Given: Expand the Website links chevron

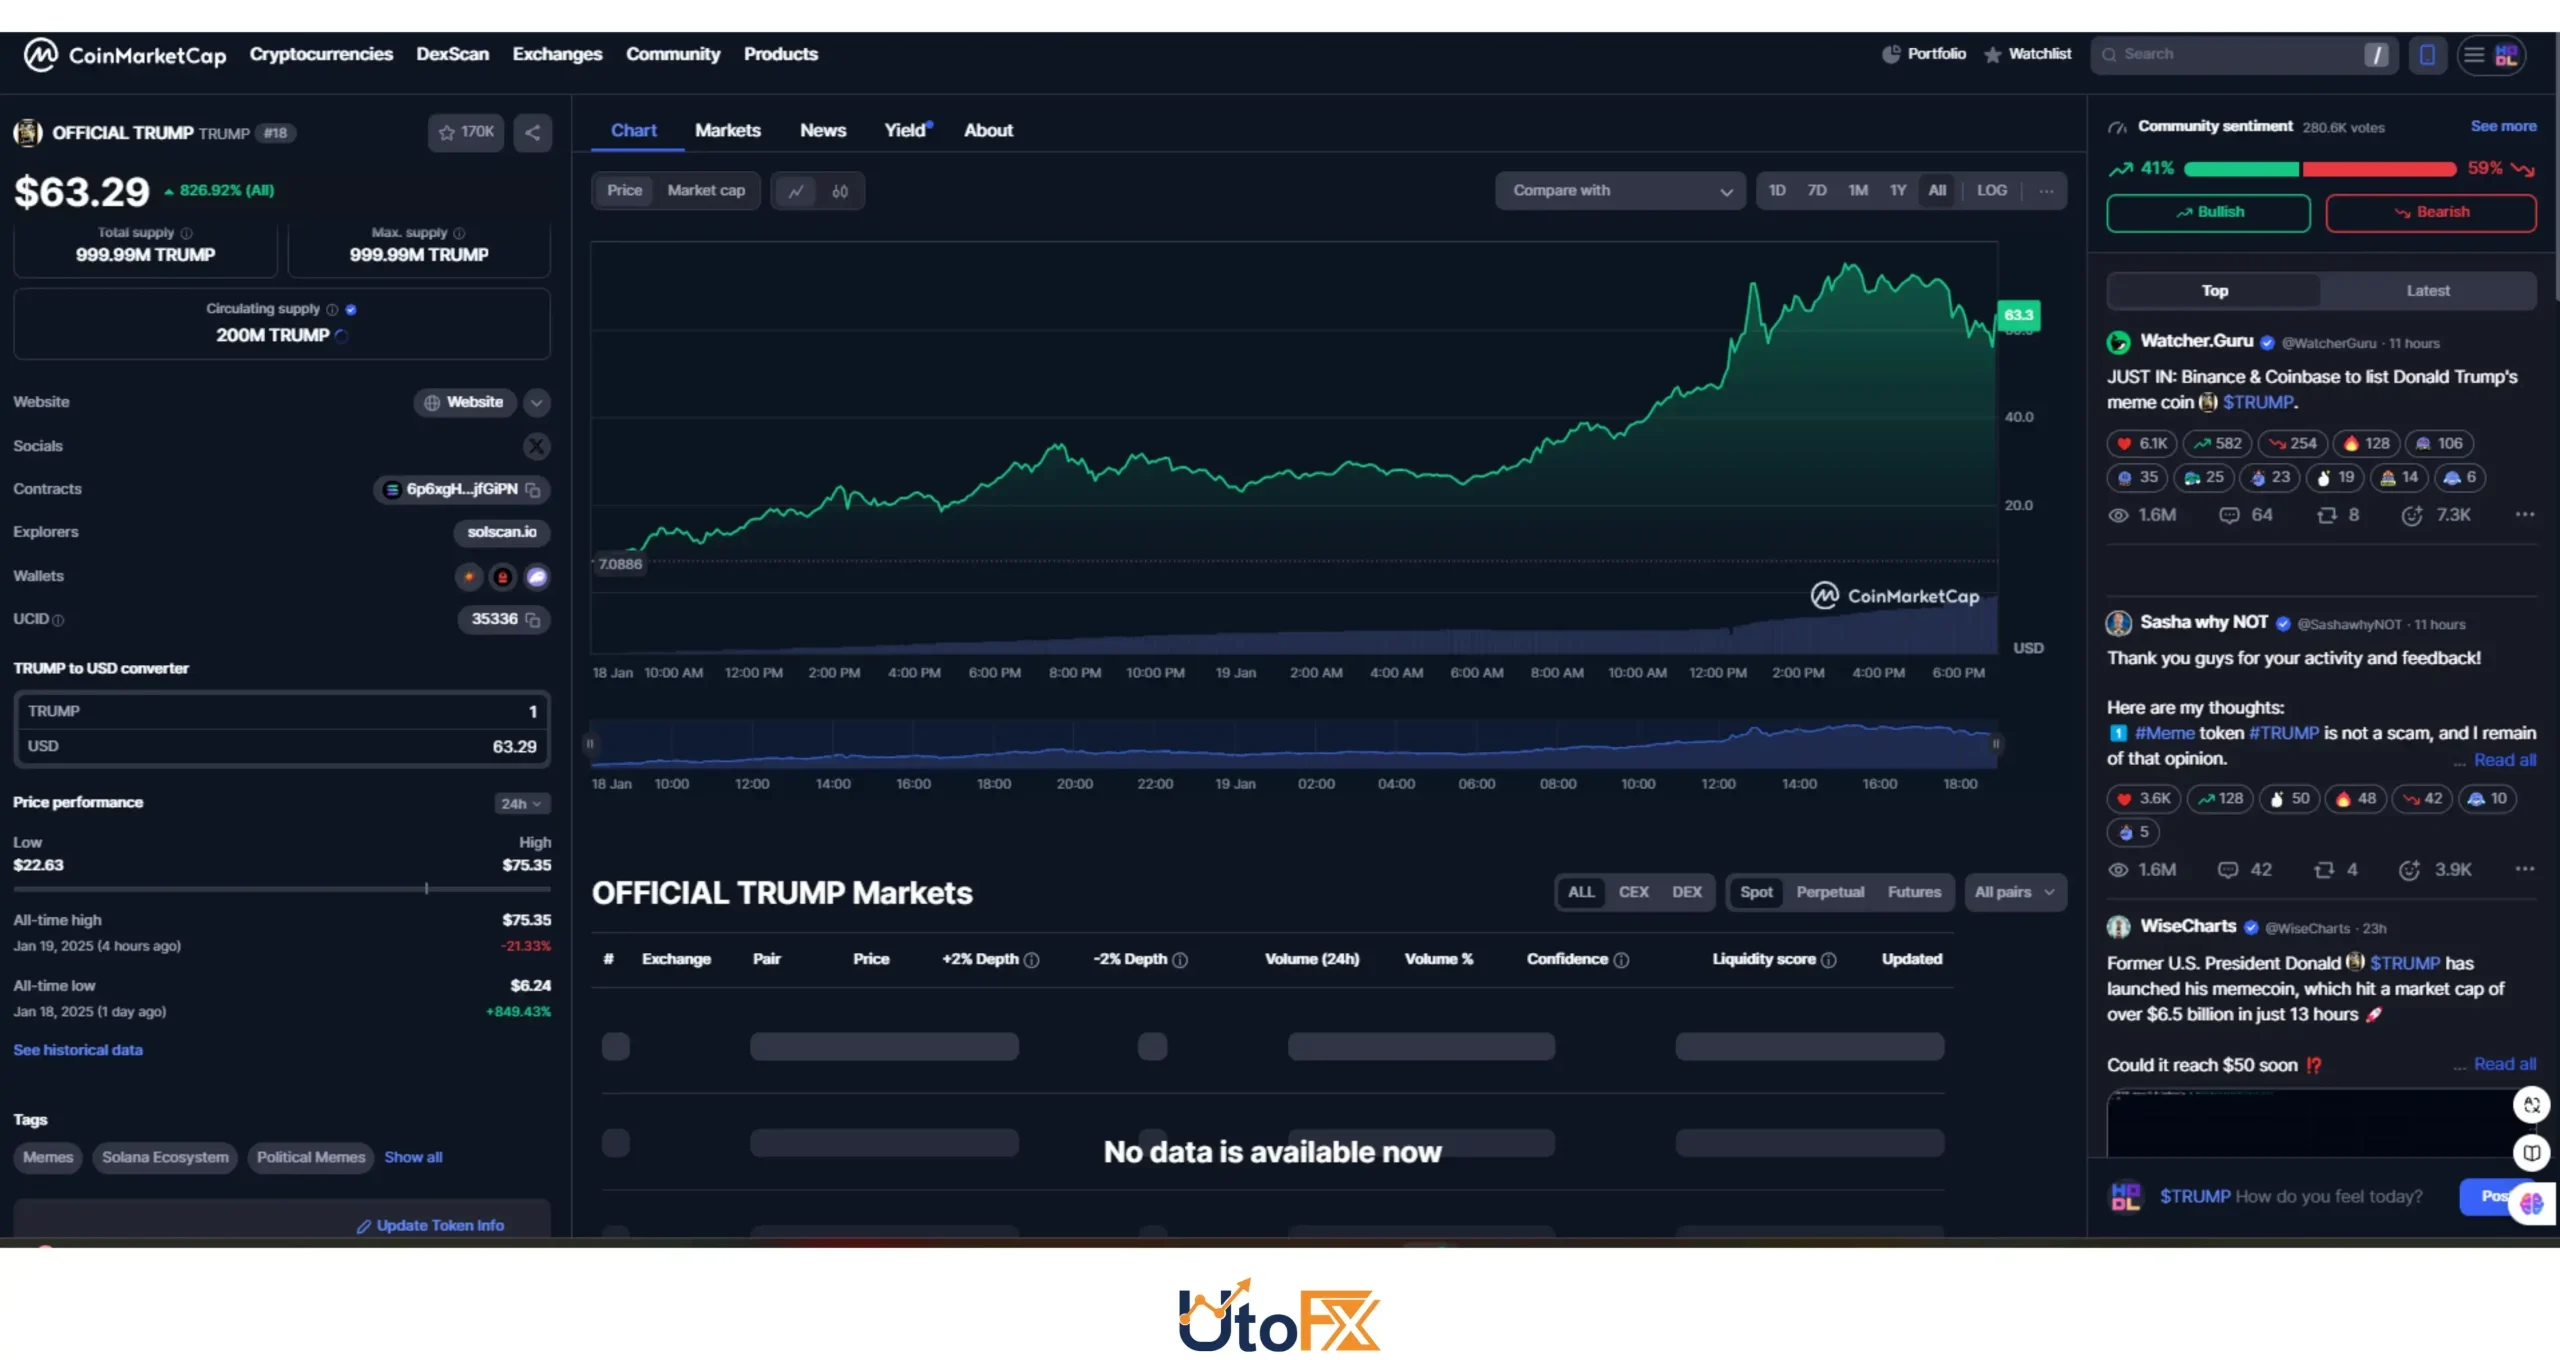Looking at the screenshot, I should click(x=537, y=403).
